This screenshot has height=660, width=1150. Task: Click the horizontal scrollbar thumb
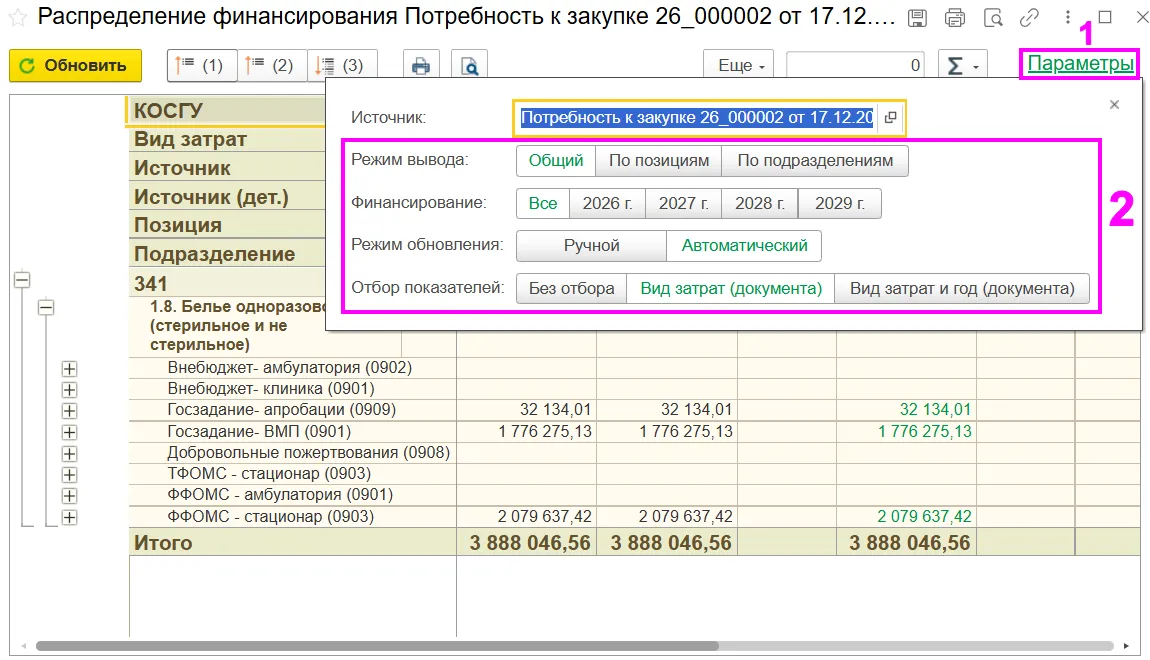coord(377,646)
